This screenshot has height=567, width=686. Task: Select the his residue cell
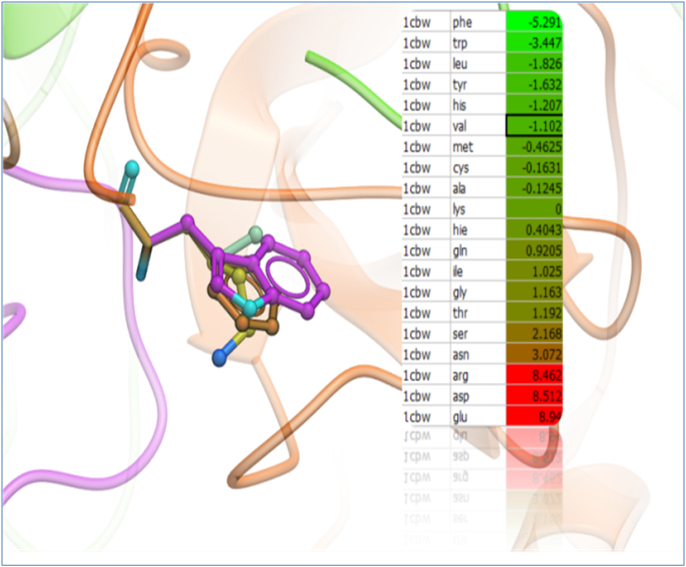click(477, 104)
